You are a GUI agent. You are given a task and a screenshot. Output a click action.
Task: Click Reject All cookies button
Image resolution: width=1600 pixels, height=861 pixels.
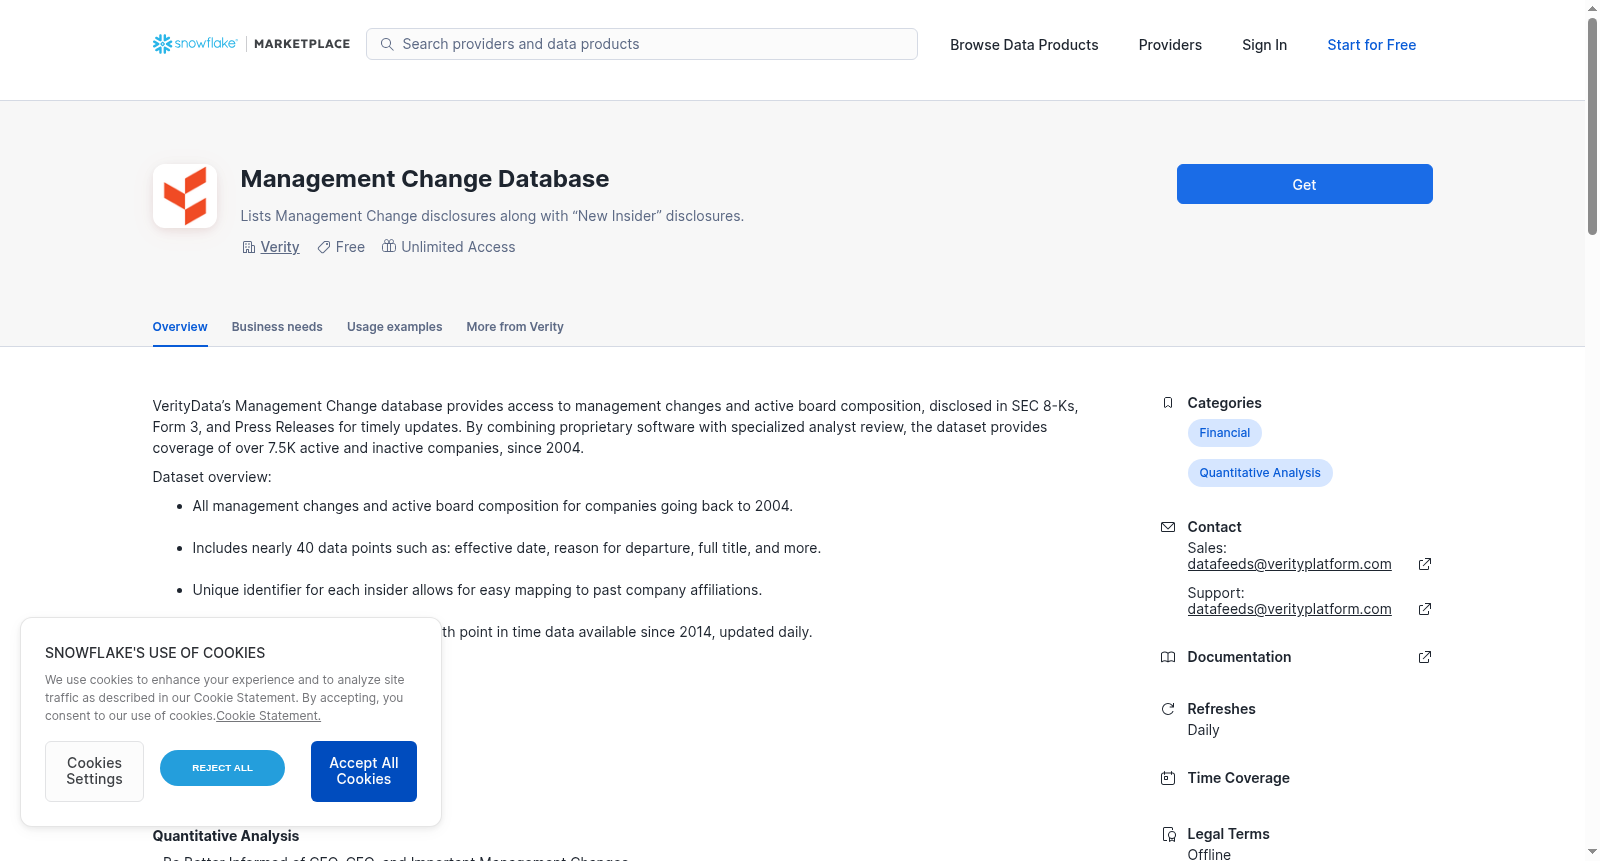coord(222,768)
